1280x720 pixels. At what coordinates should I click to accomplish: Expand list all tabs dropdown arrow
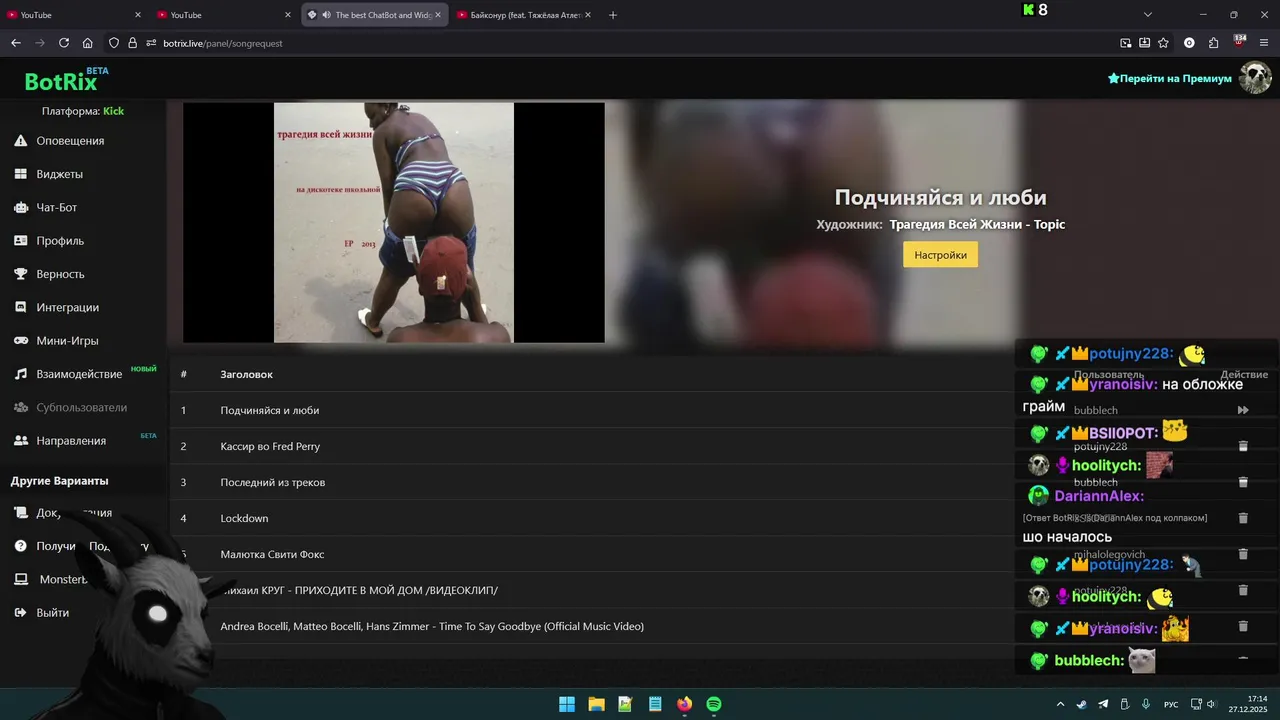pos(1148,15)
